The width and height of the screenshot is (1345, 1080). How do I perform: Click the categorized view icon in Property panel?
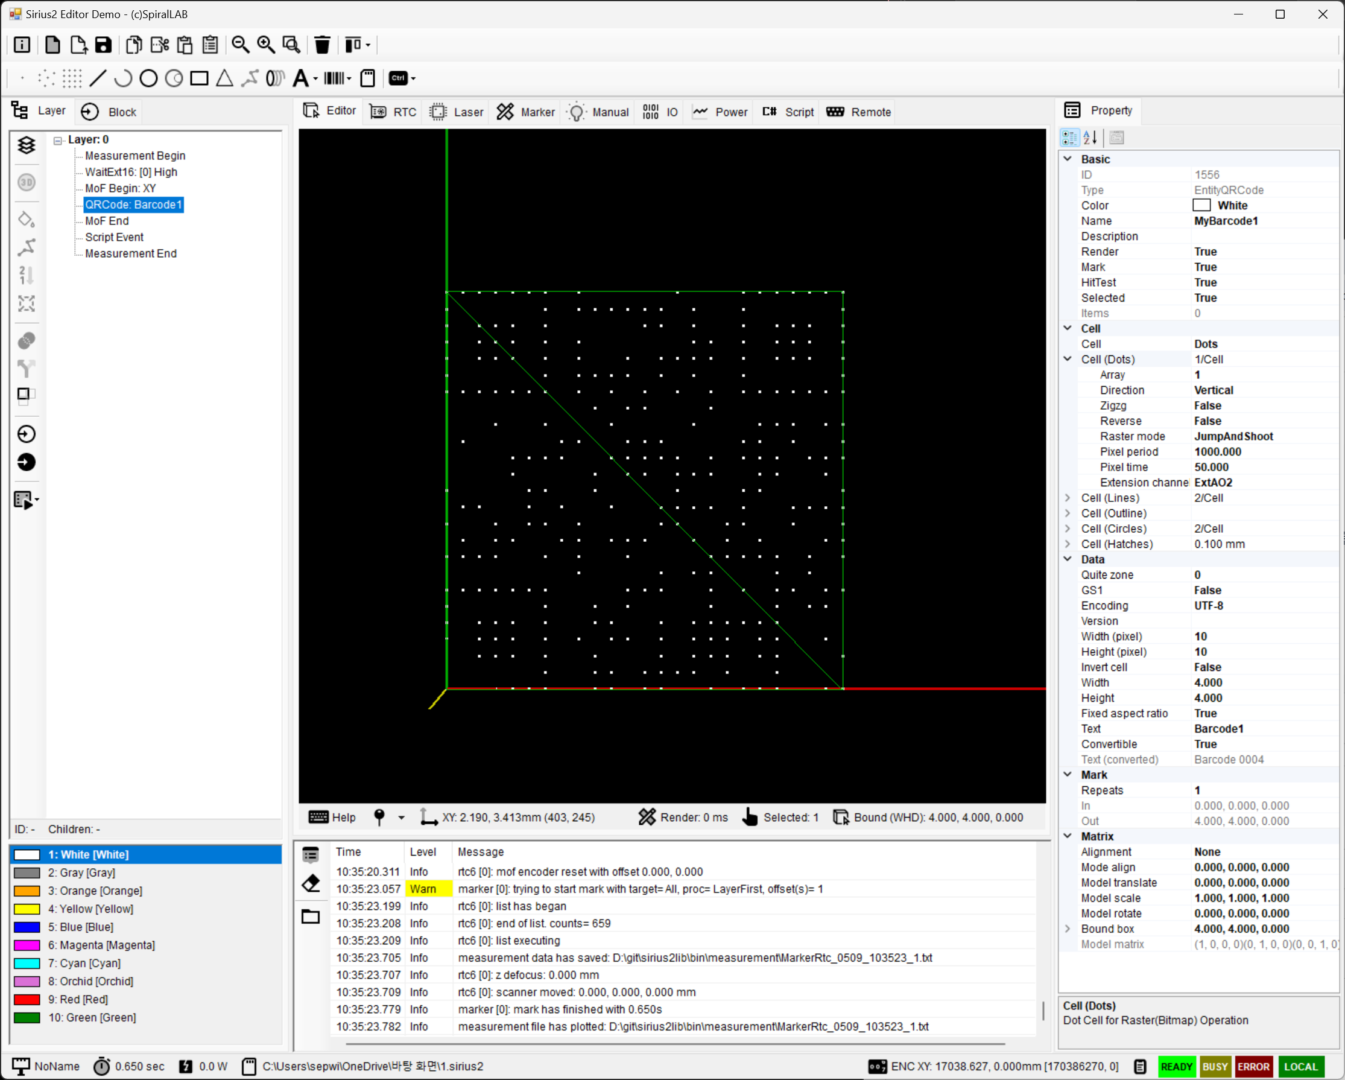tap(1070, 138)
